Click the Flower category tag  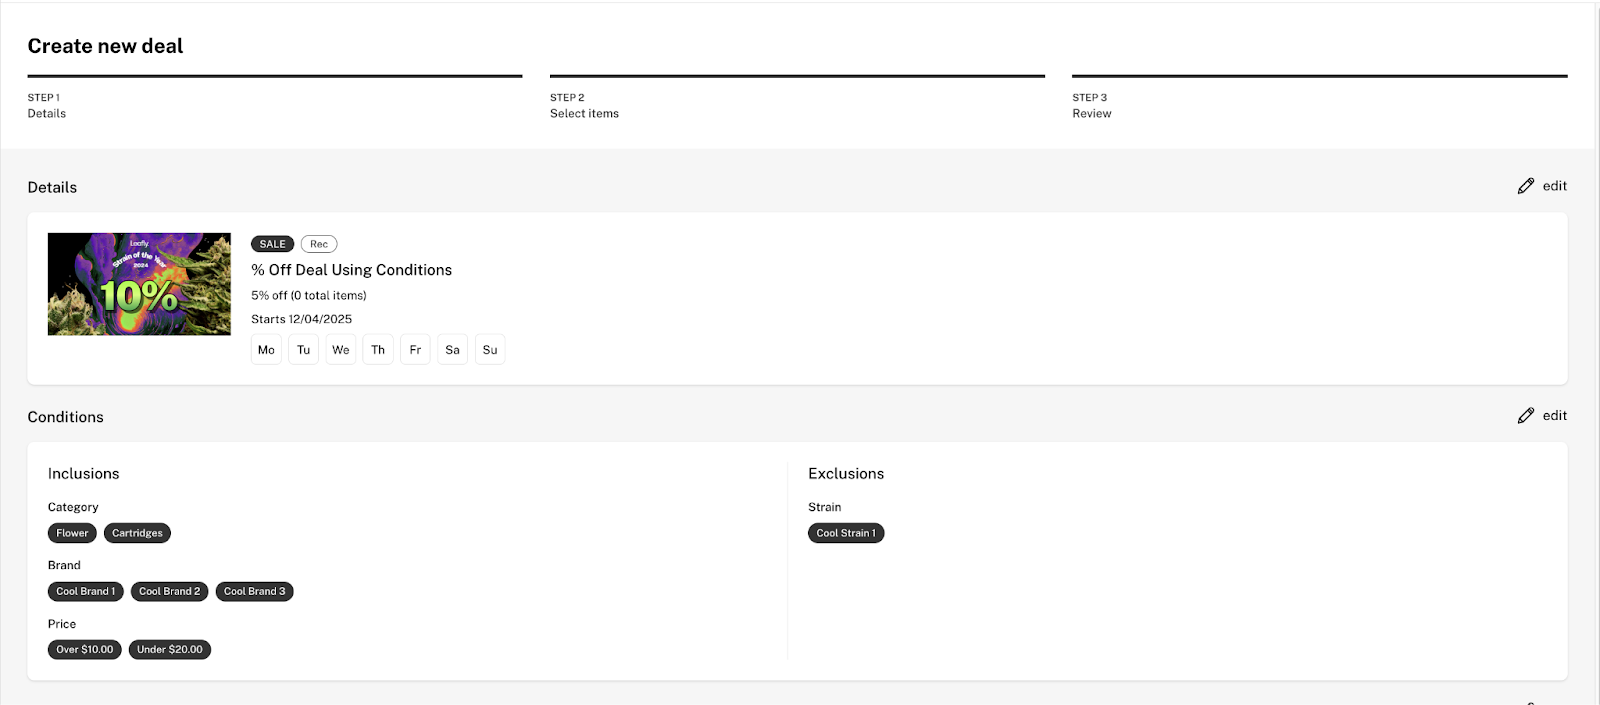pyautogui.click(x=72, y=533)
